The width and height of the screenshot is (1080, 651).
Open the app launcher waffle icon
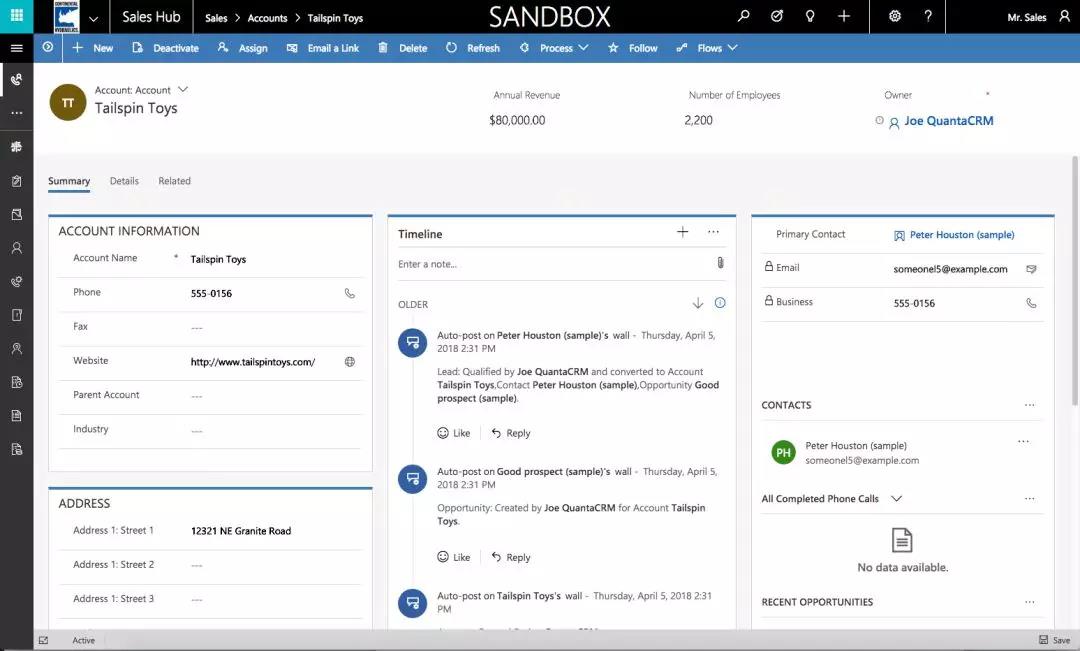tap(16, 17)
